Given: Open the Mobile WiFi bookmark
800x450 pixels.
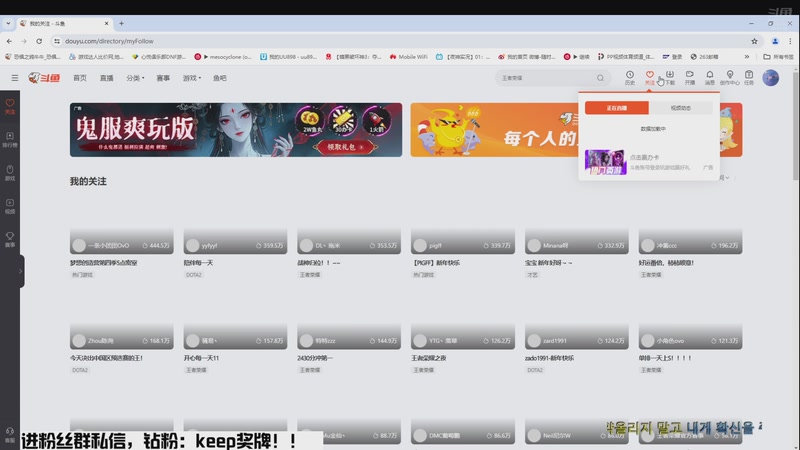Looking at the screenshot, I should 408,57.
